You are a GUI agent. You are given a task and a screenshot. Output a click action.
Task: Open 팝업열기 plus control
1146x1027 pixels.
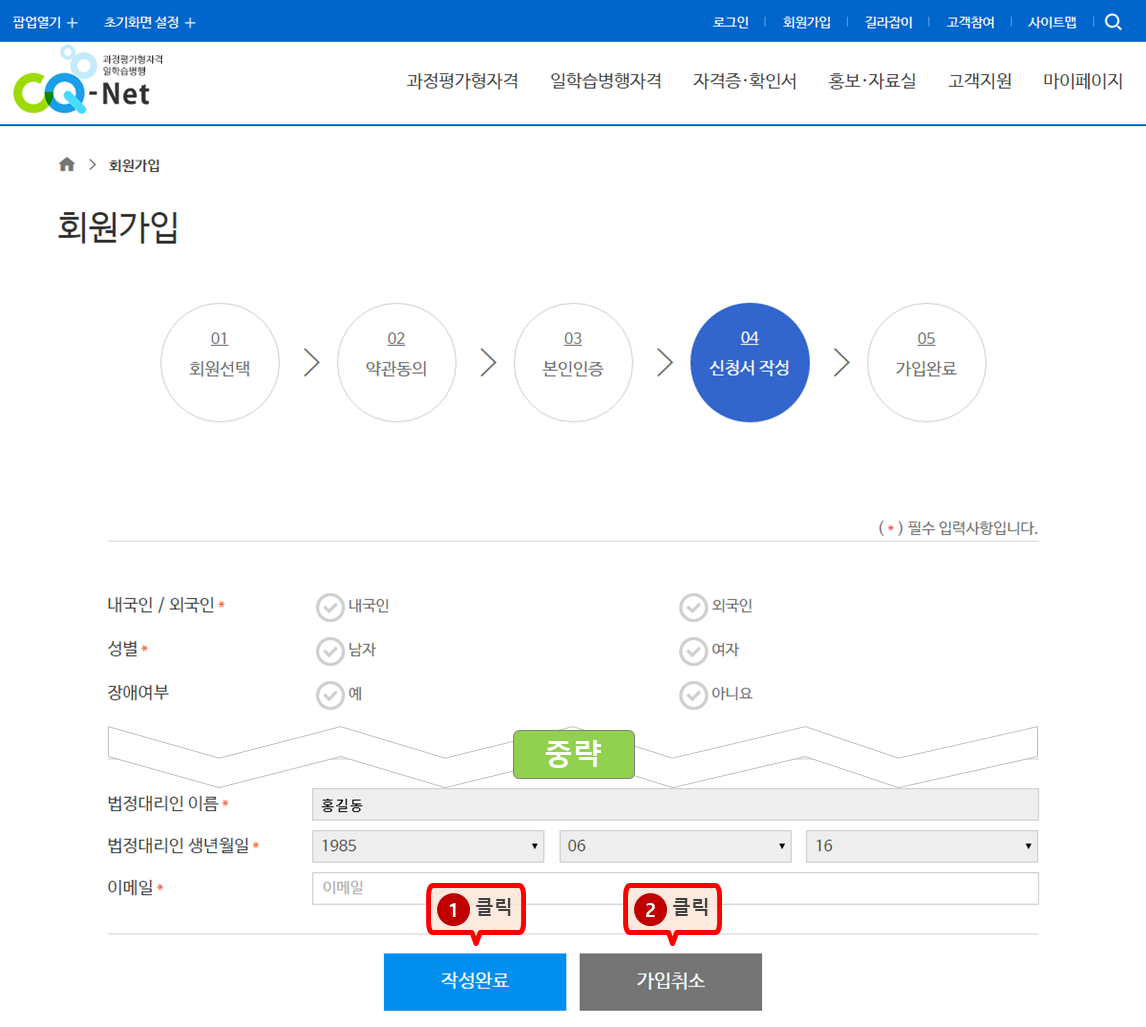point(45,22)
